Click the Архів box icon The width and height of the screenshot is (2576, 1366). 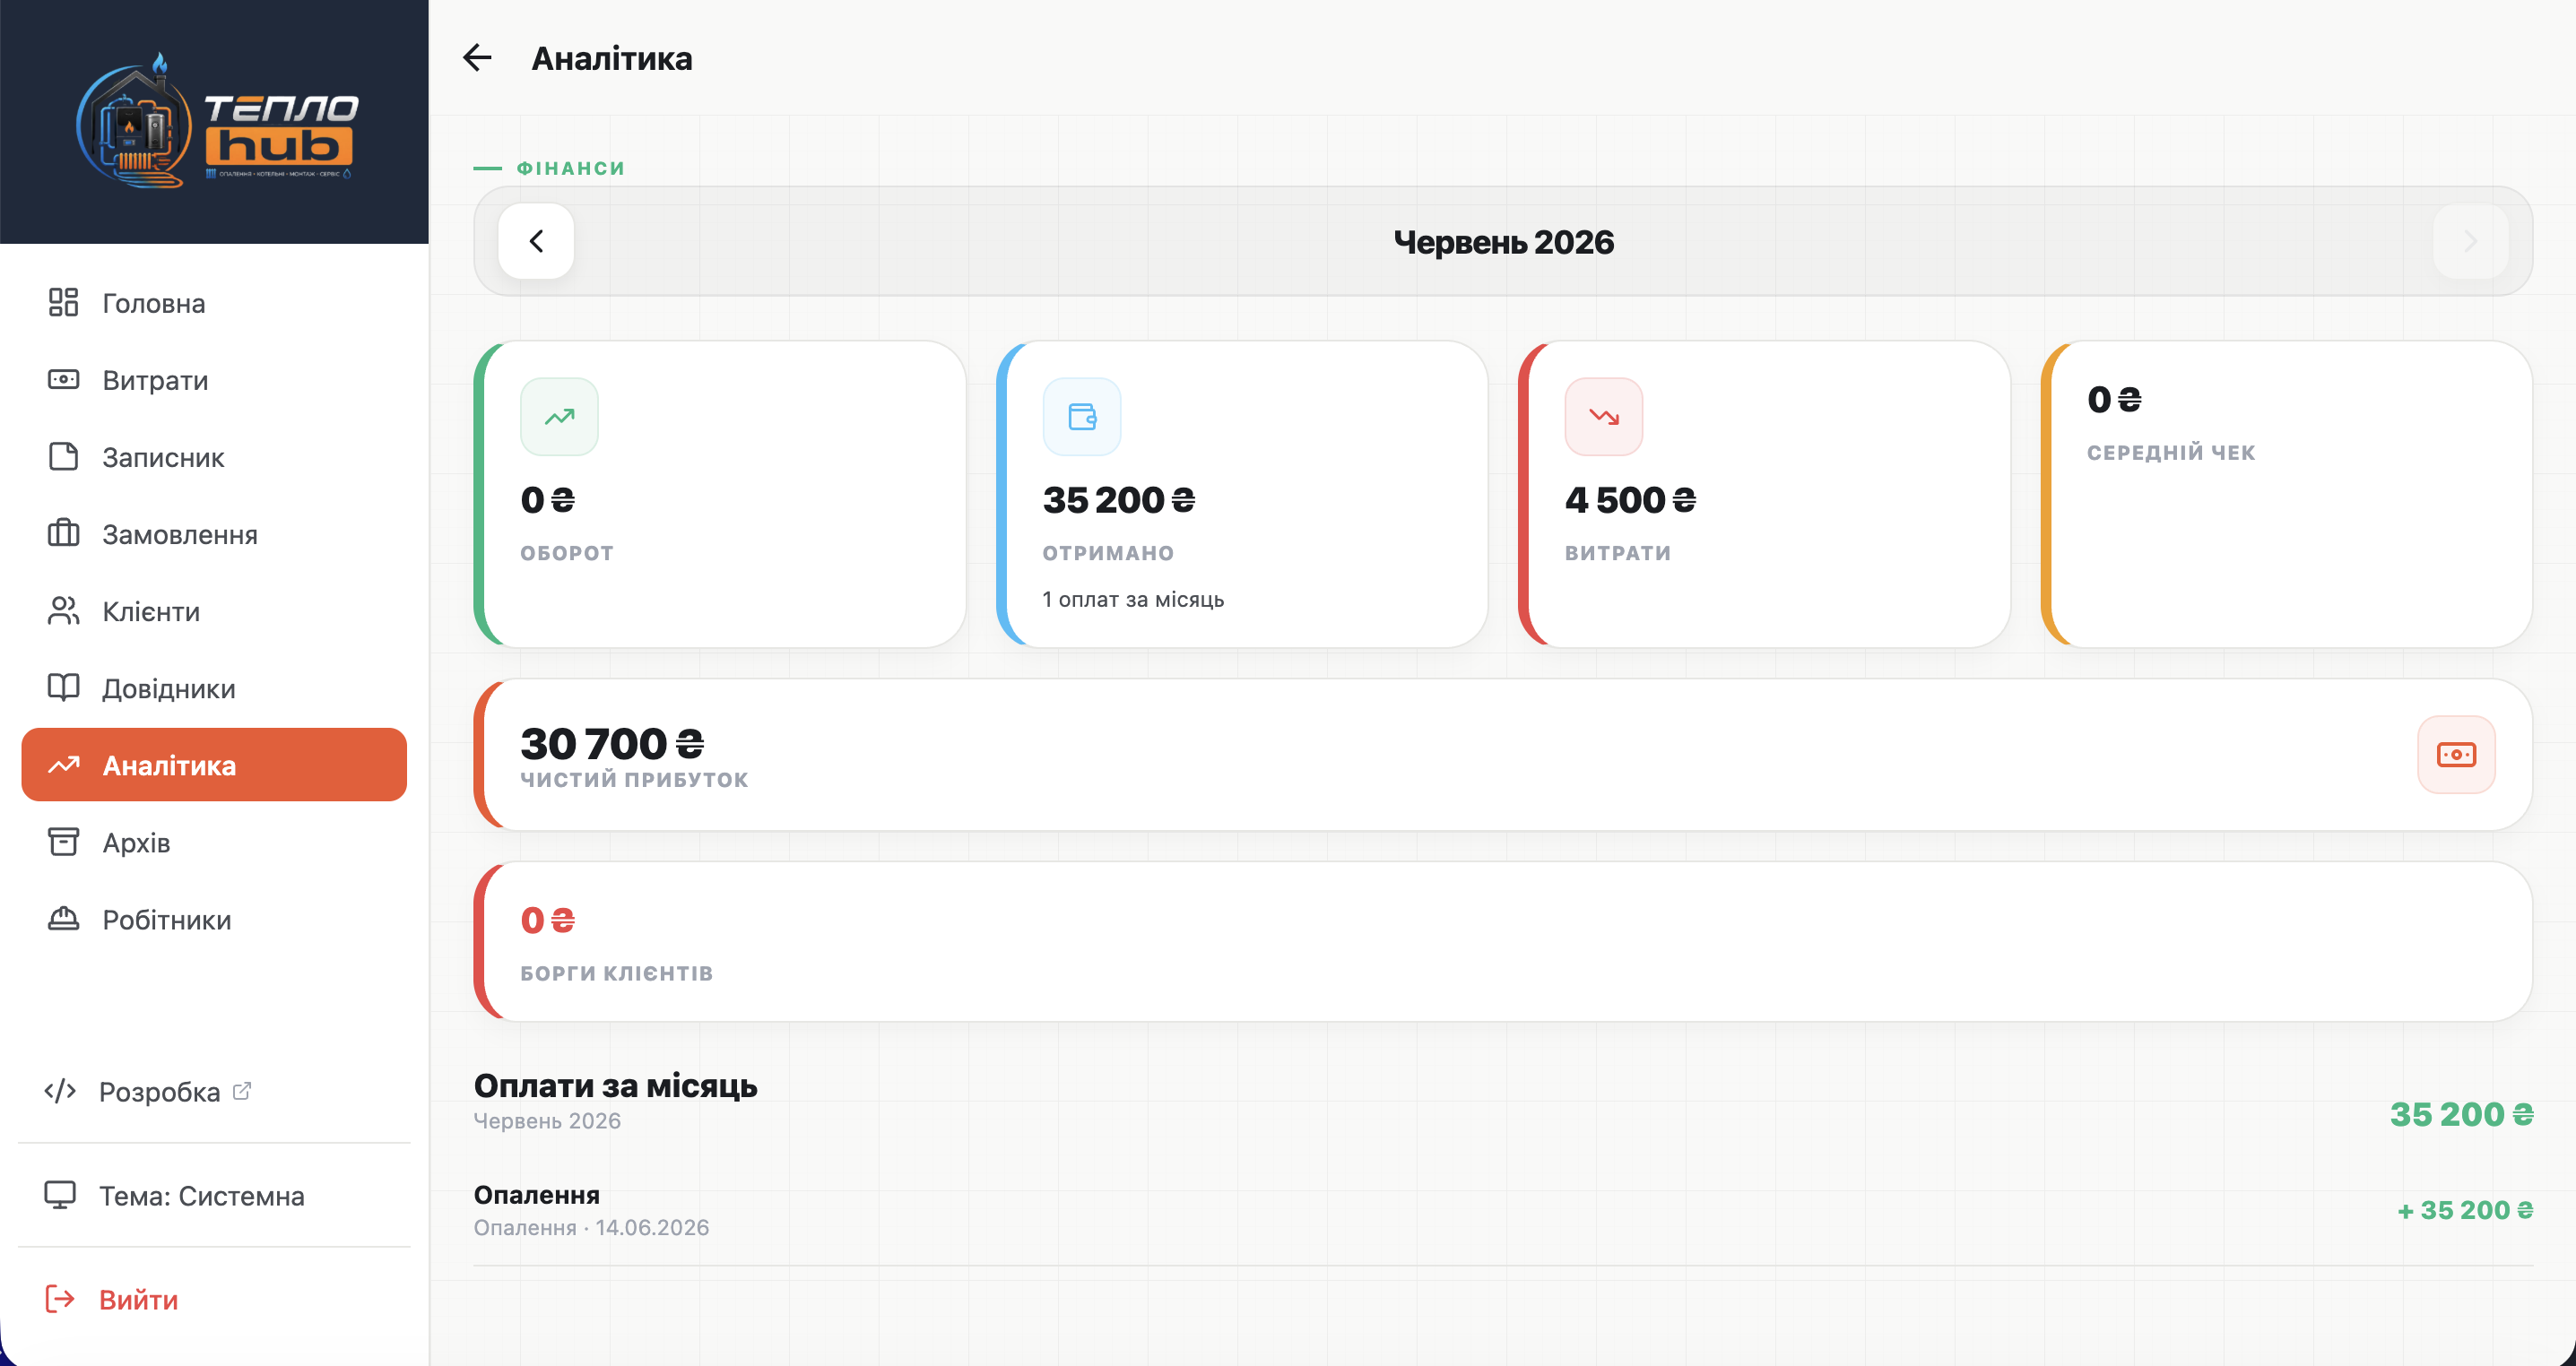(x=63, y=841)
